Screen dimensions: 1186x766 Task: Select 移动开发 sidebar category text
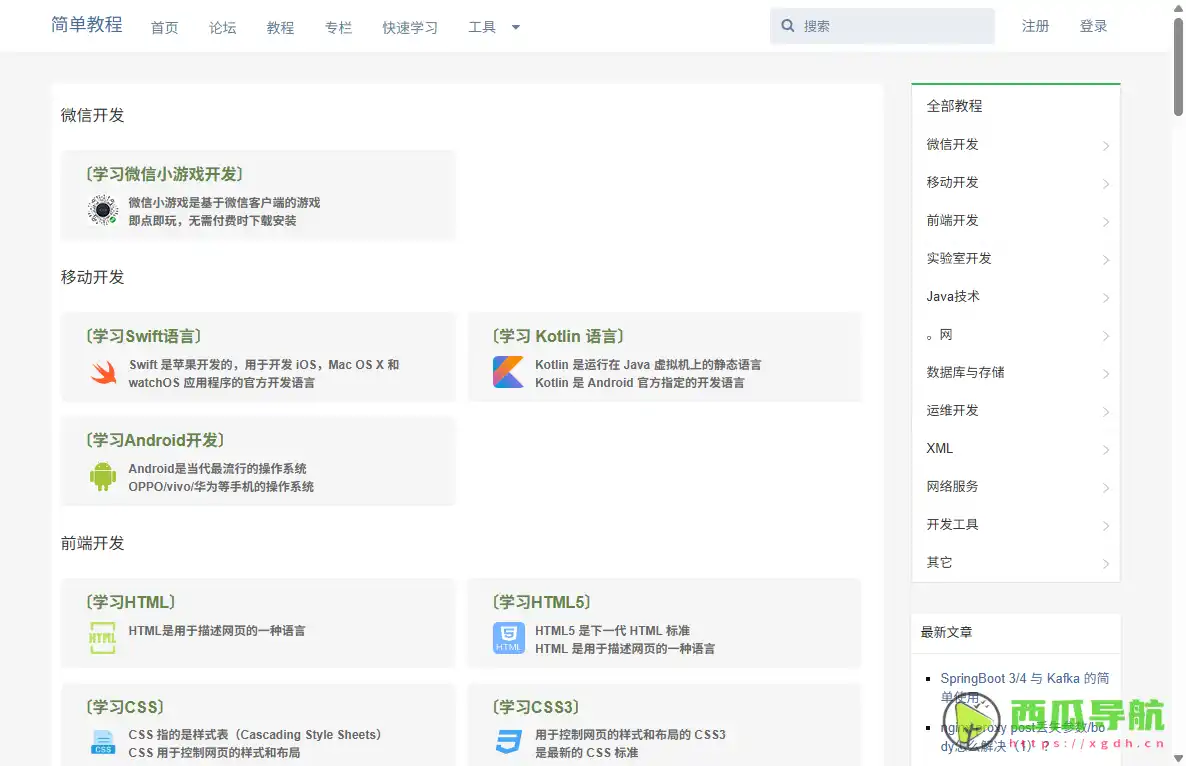952,182
